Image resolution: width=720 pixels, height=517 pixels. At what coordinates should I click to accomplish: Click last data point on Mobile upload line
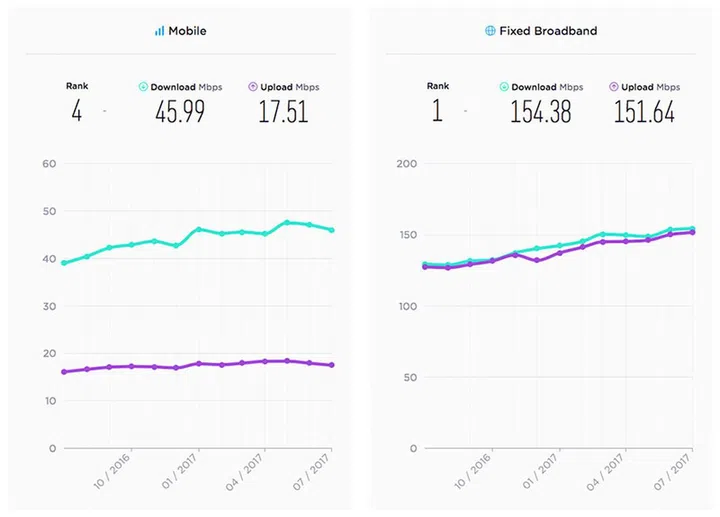[331, 365]
